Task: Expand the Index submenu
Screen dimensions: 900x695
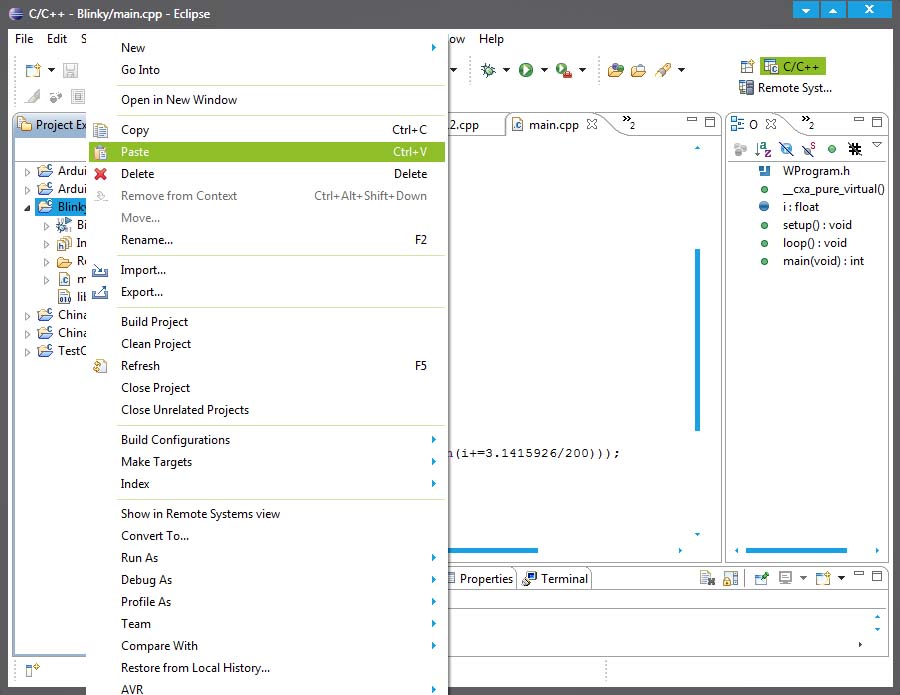Action: coord(434,484)
